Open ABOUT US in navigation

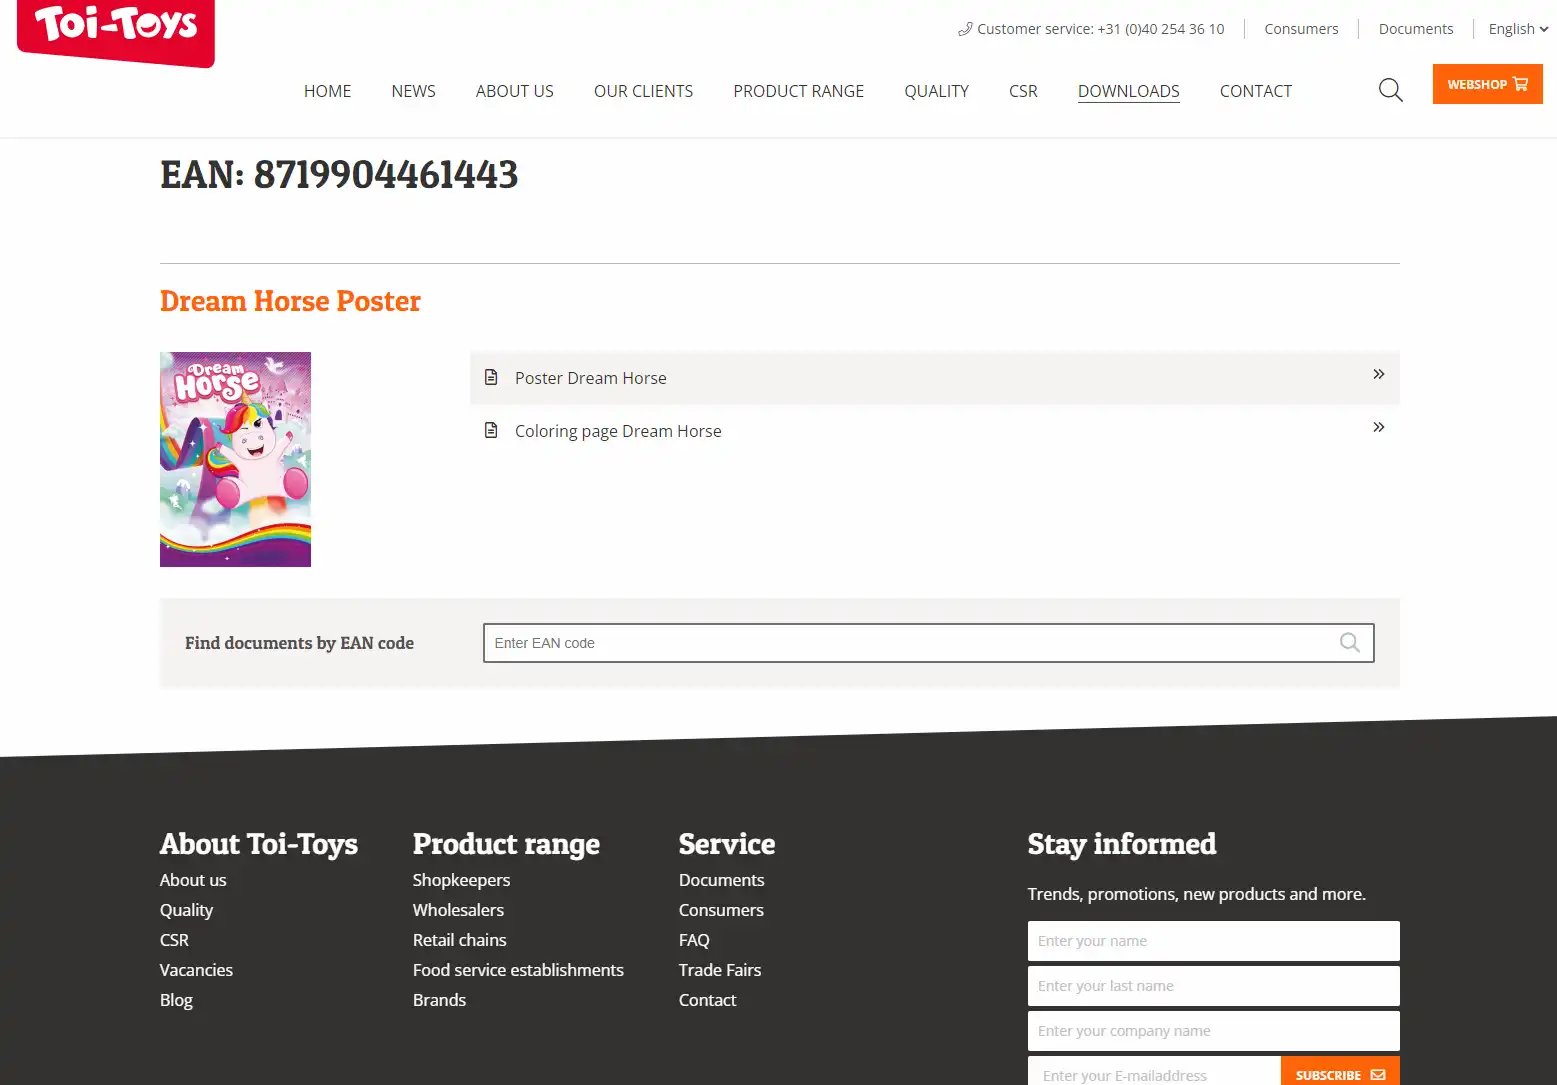(515, 91)
